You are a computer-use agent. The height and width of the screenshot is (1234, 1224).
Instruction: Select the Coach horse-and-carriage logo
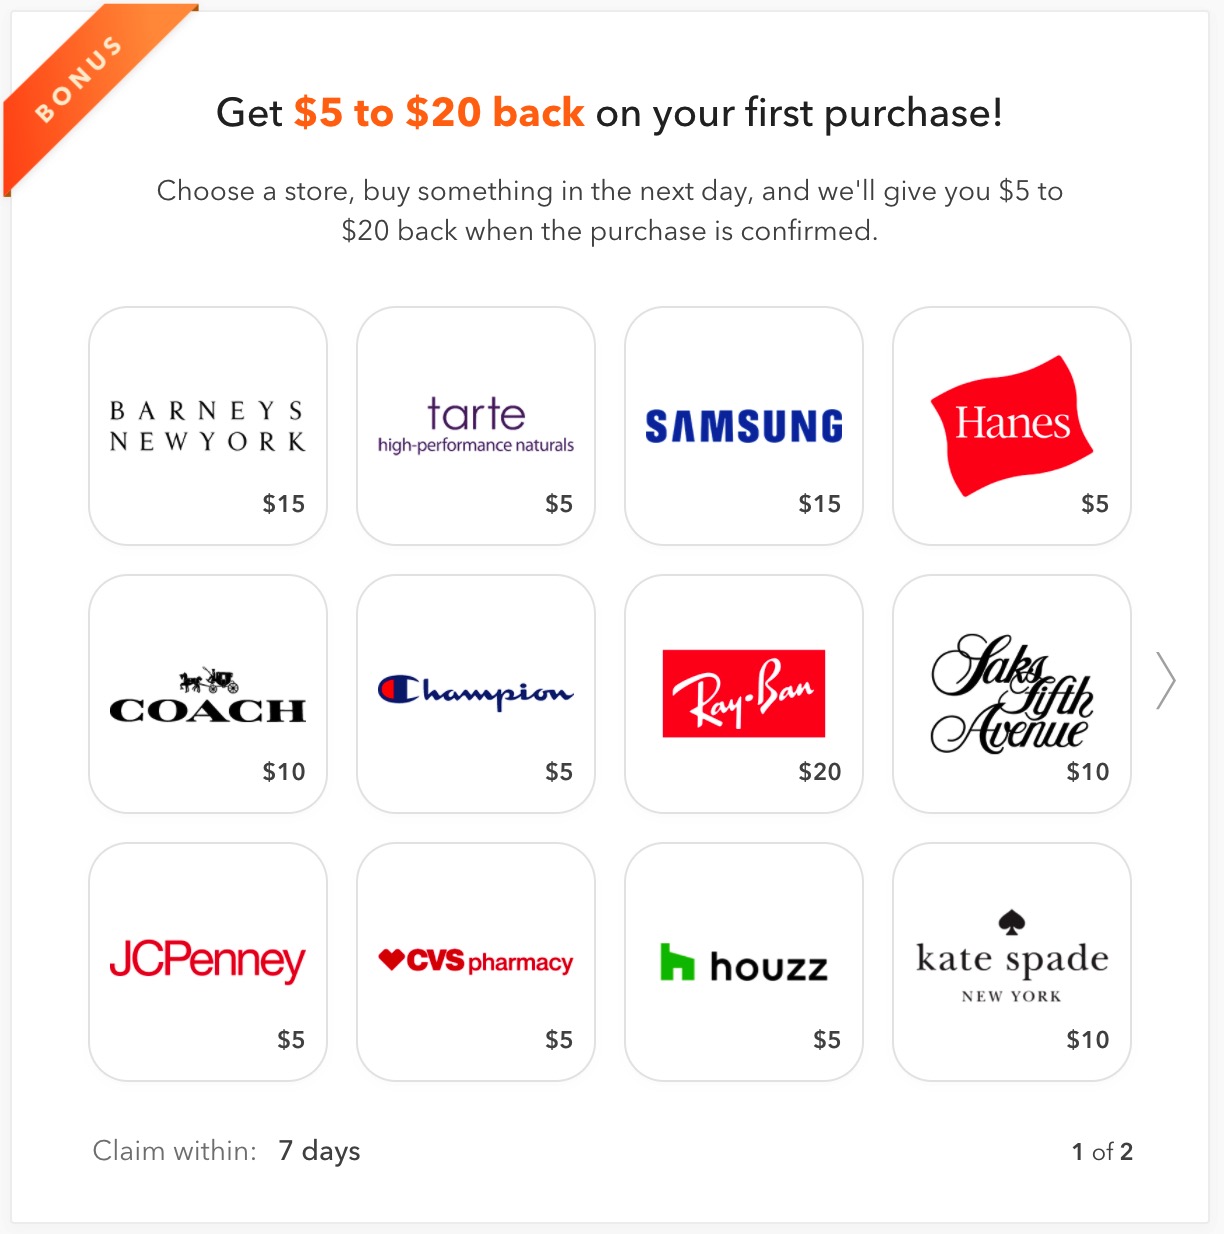(x=208, y=697)
